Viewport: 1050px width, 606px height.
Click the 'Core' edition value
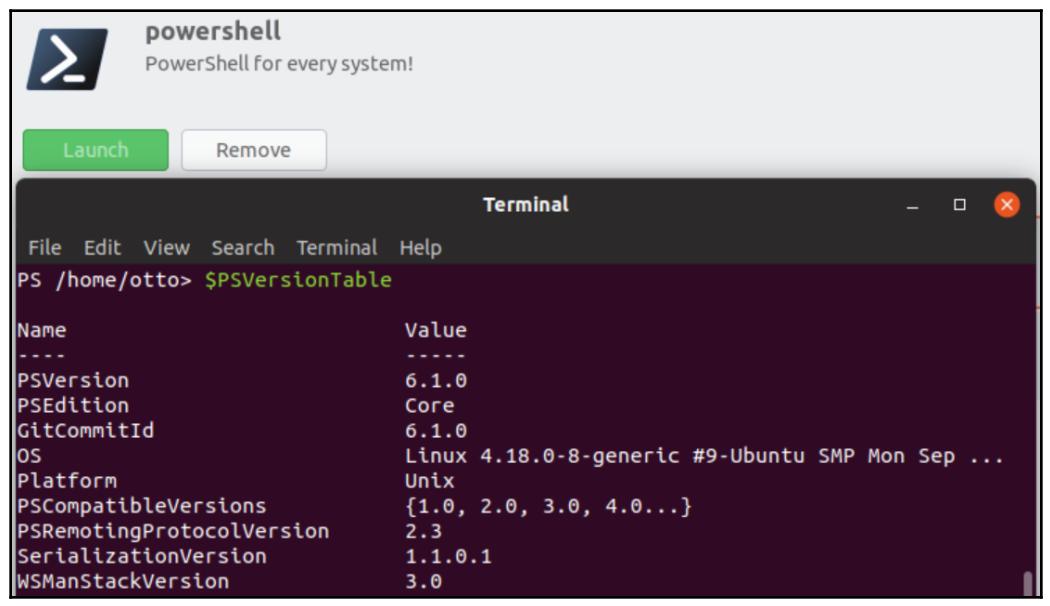pyautogui.click(x=429, y=405)
